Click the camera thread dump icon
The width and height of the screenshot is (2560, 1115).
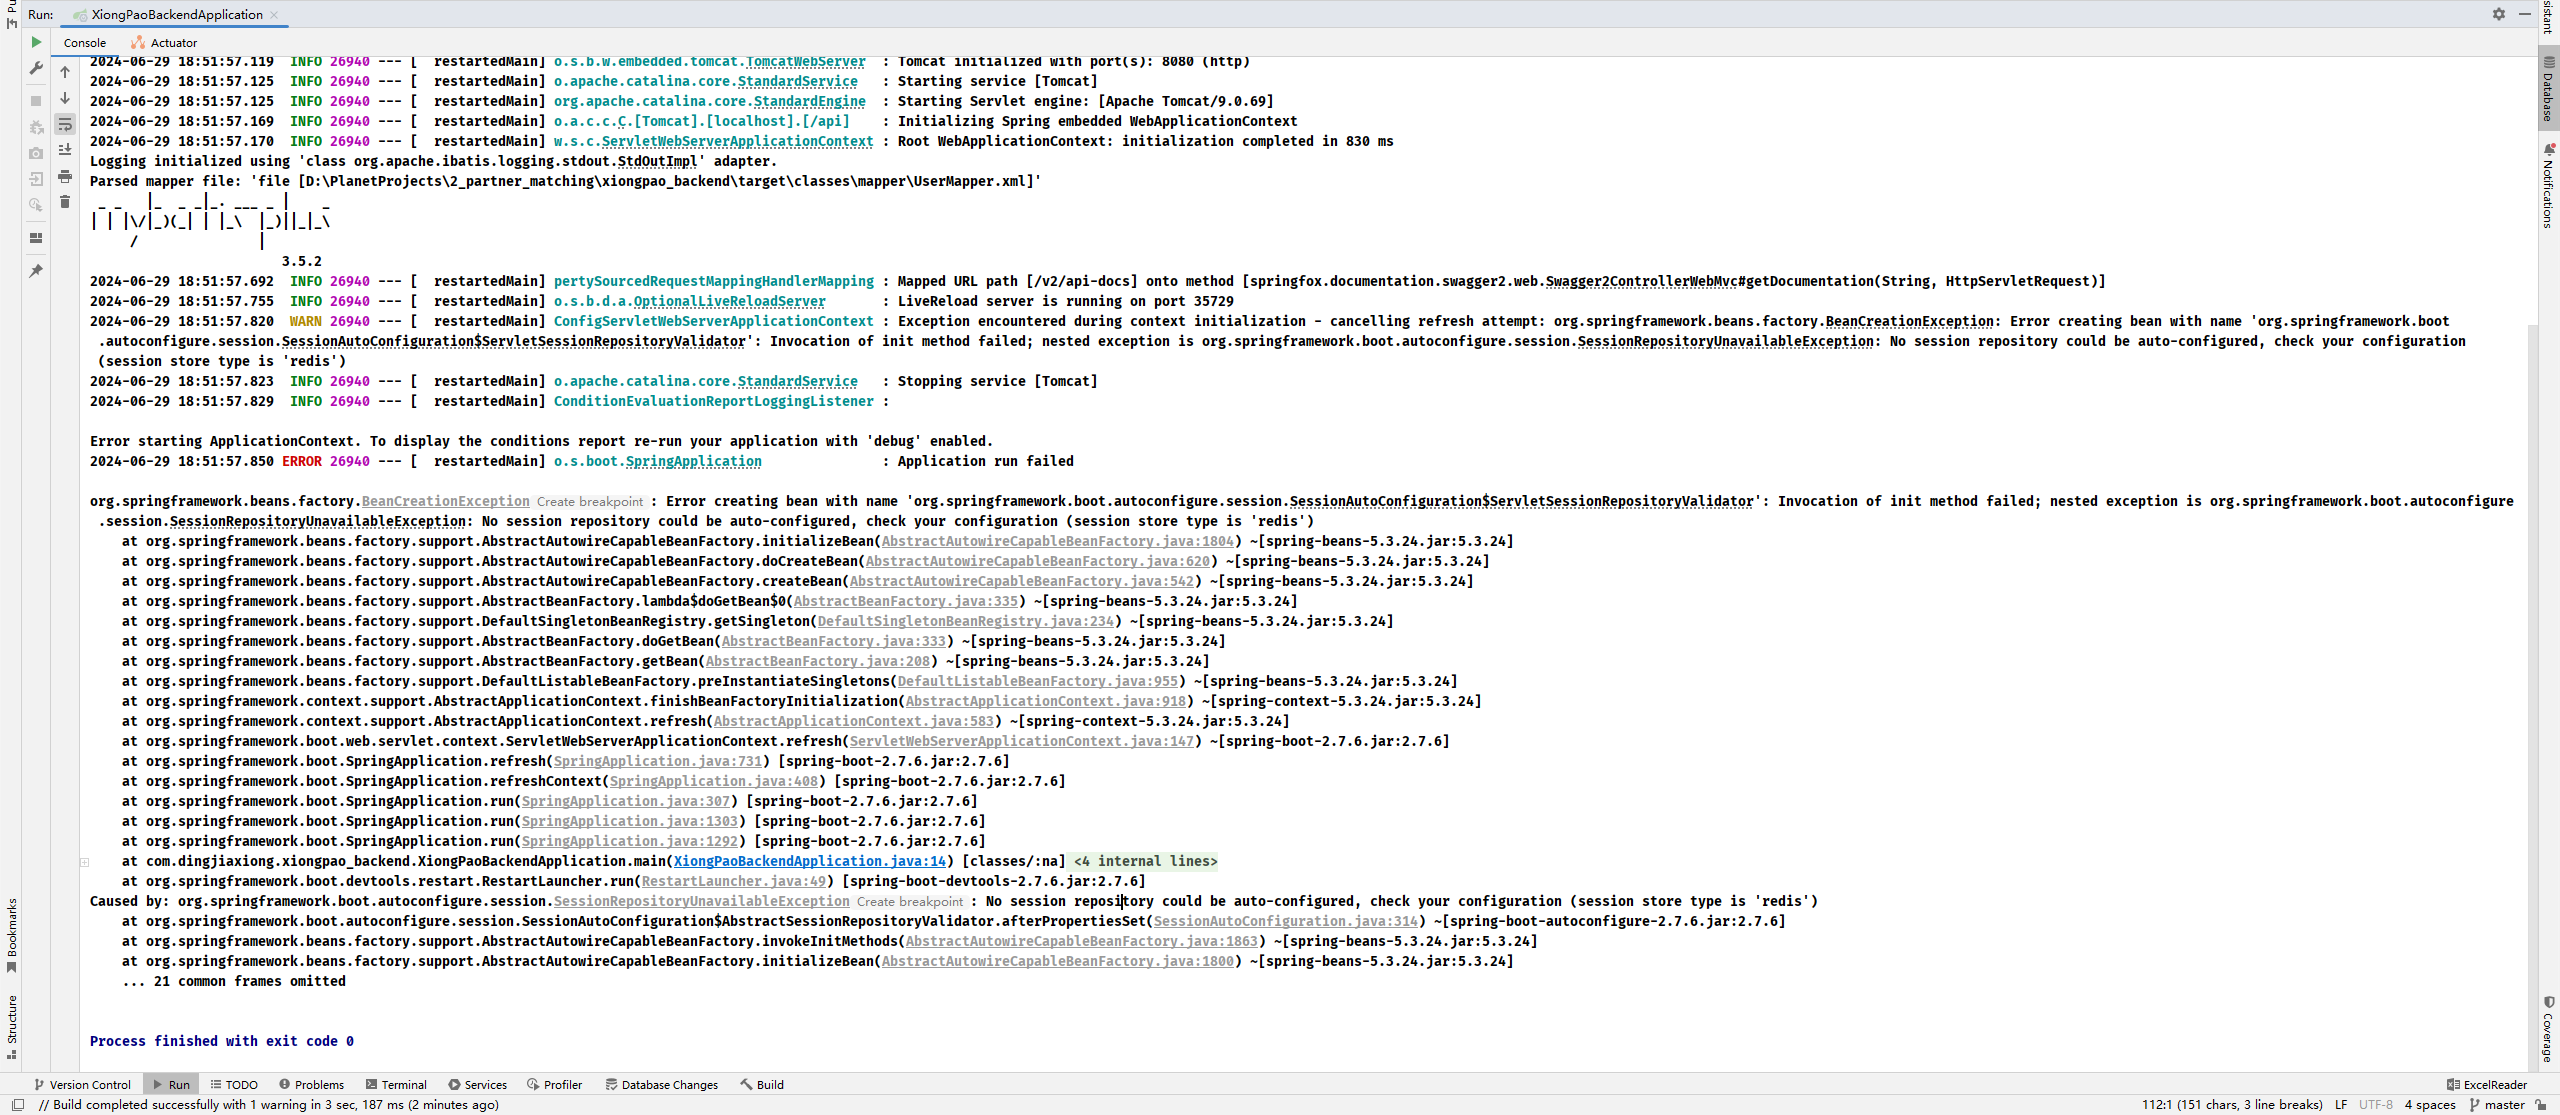click(36, 153)
